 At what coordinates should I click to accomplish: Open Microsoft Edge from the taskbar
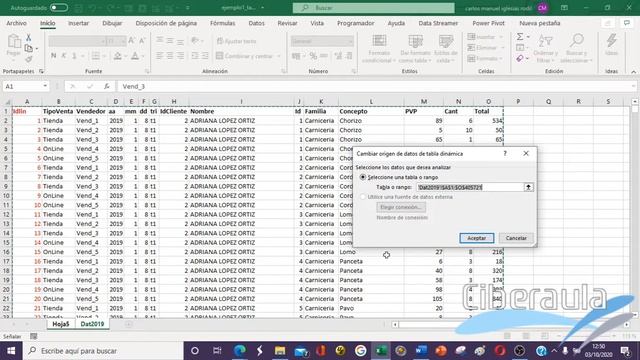coord(240,351)
